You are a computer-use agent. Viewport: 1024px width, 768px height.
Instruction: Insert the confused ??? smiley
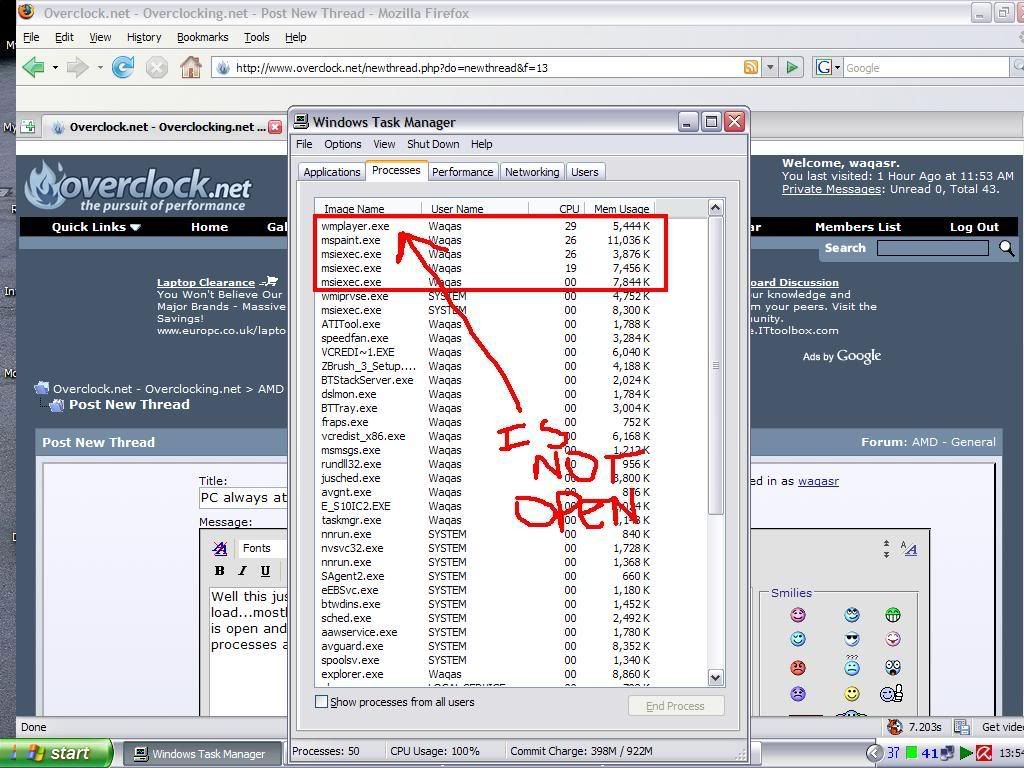point(852,665)
